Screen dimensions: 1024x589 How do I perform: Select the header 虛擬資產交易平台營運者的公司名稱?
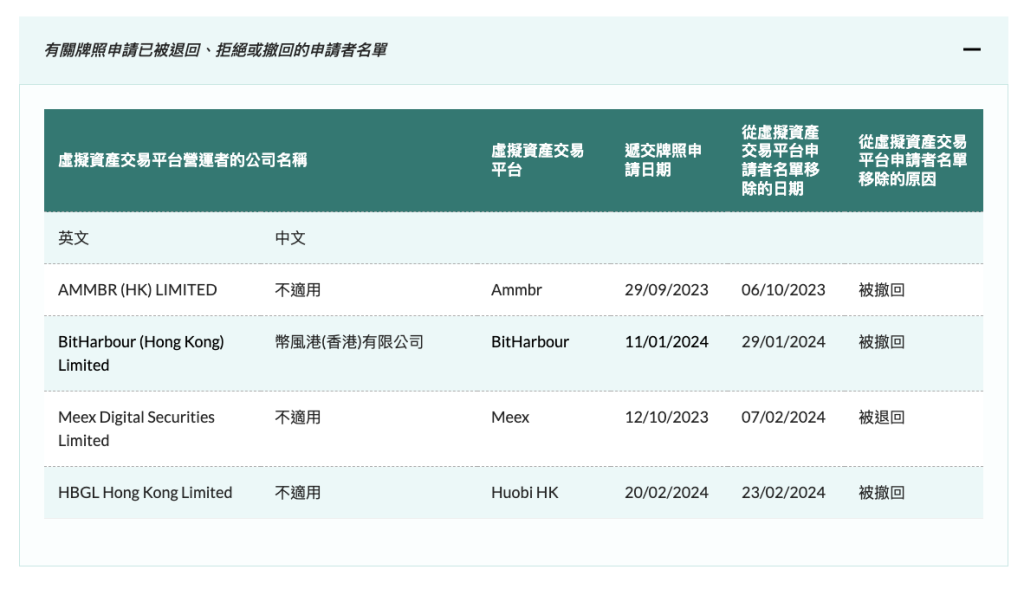[x=182, y=160]
